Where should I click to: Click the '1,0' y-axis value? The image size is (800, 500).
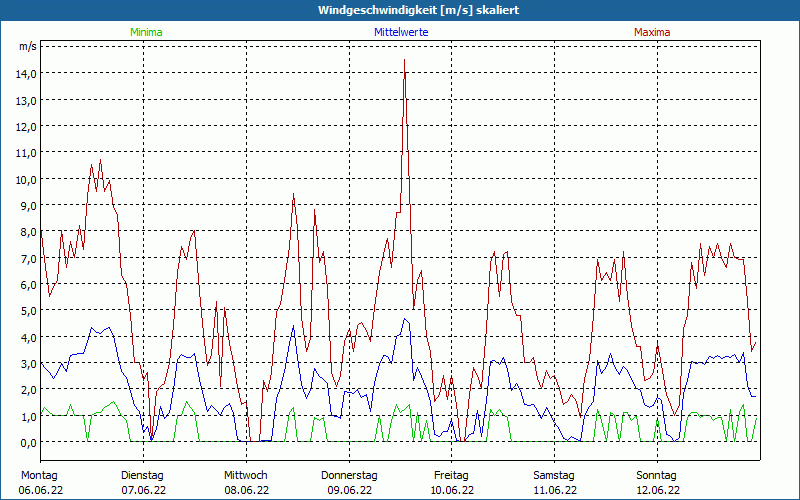tap(28, 416)
